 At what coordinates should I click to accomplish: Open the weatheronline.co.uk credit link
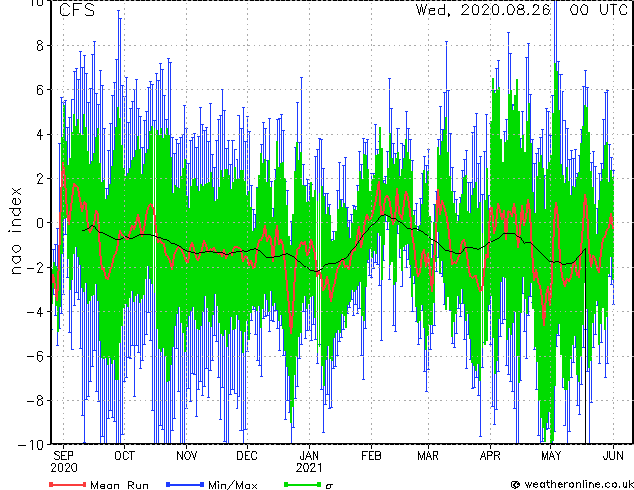point(572,484)
